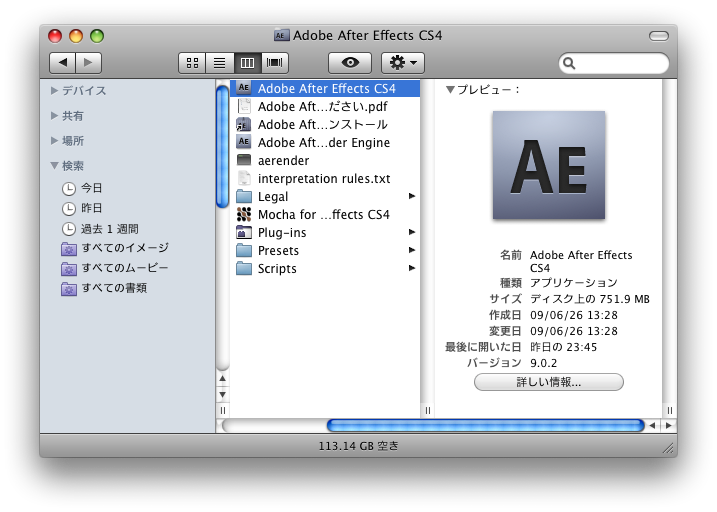Select the Plug-ins folder icon

click(x=244, y=232)
